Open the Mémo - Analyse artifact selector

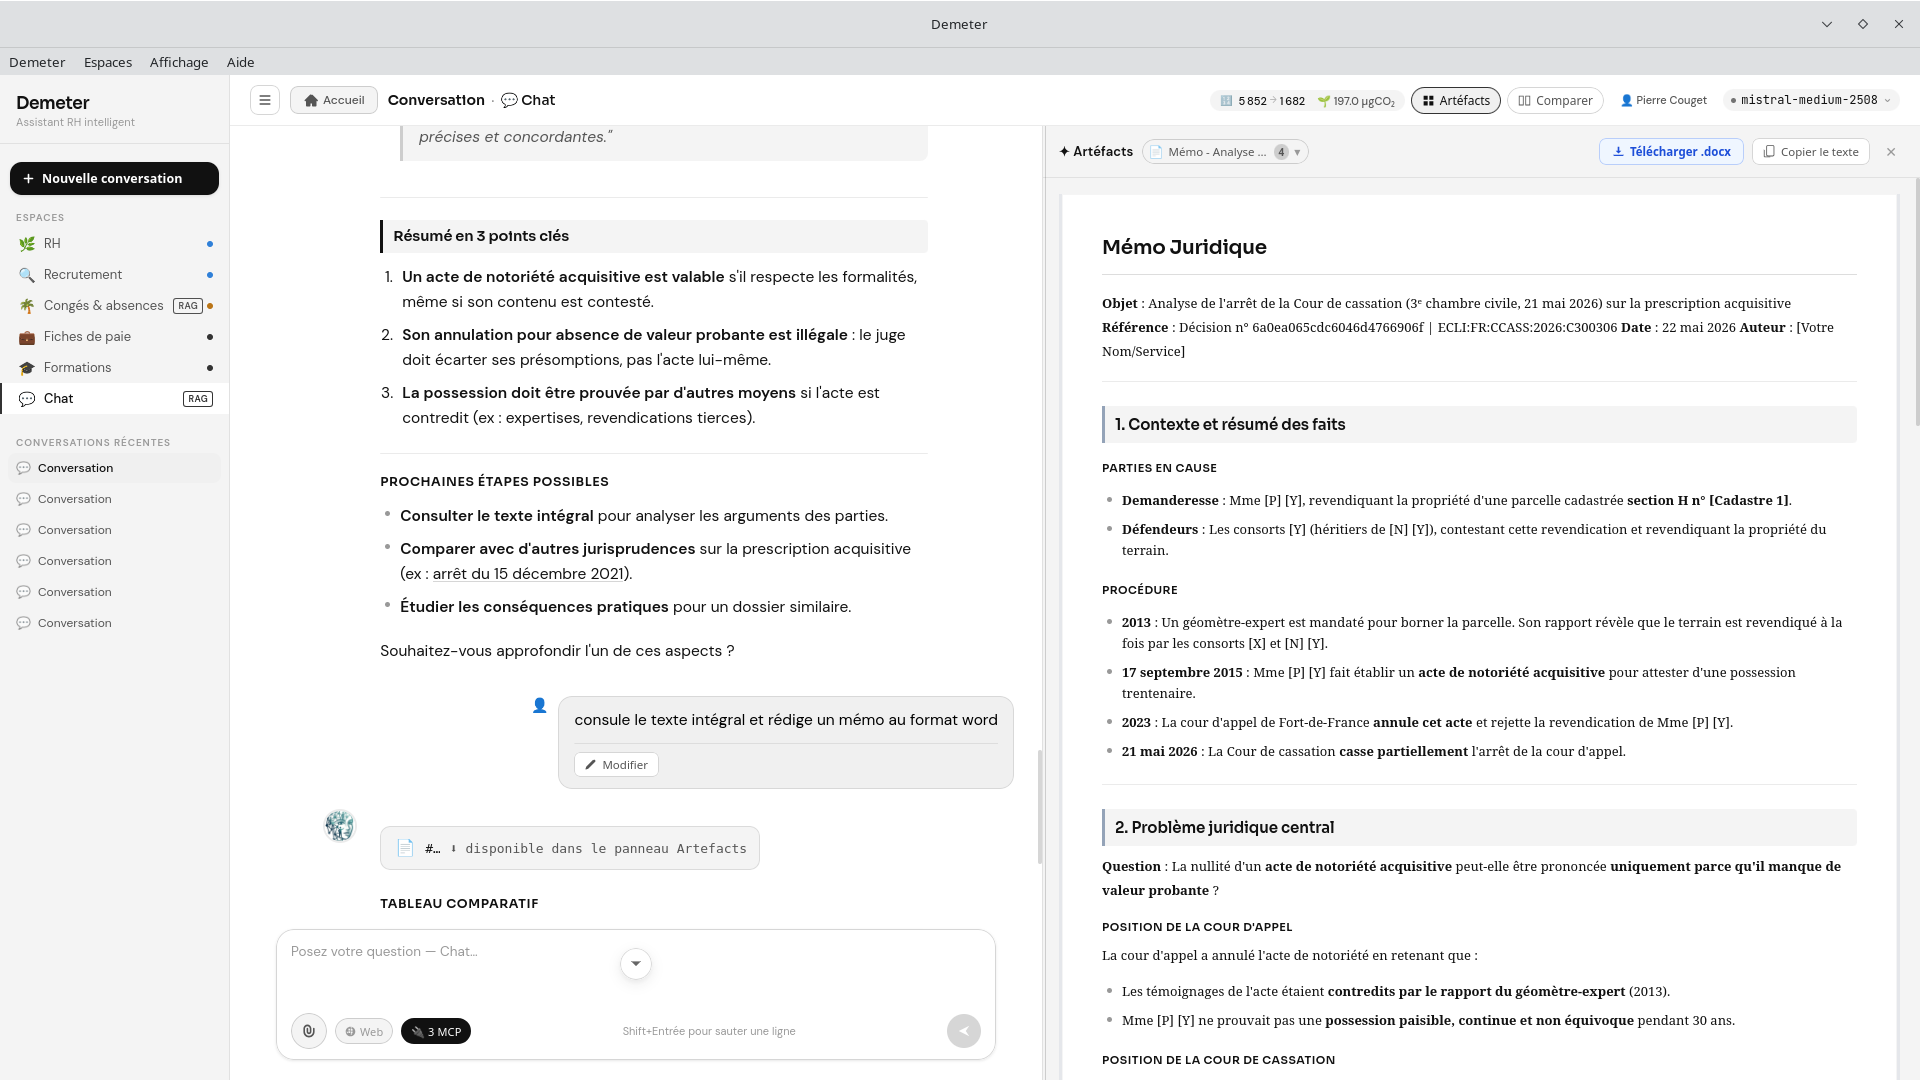click(1225, 152)
